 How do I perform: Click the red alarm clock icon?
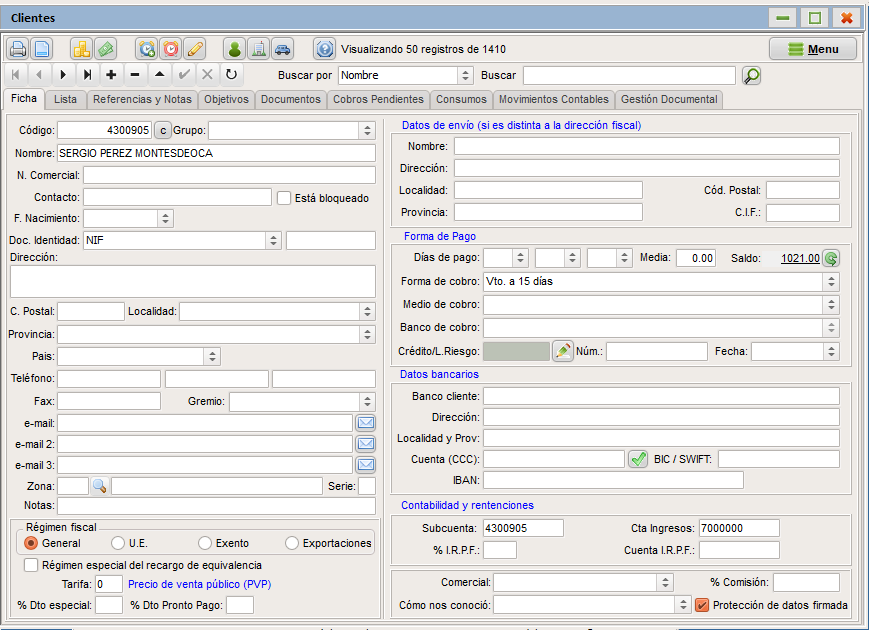pos(171,49)
